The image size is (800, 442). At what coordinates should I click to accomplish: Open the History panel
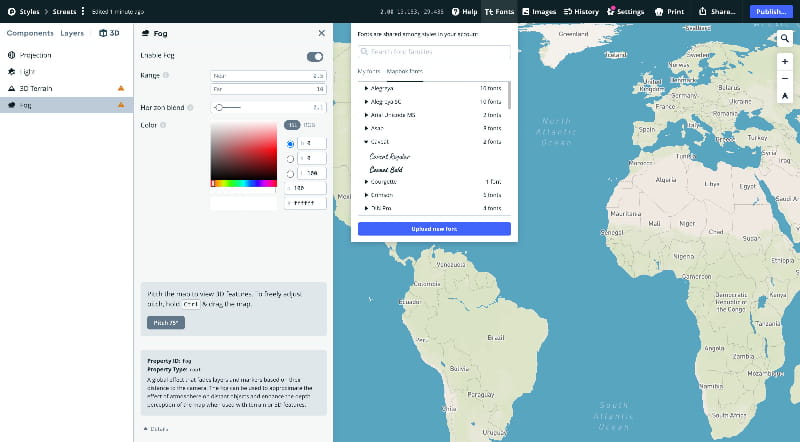click(x=581, y=11)
